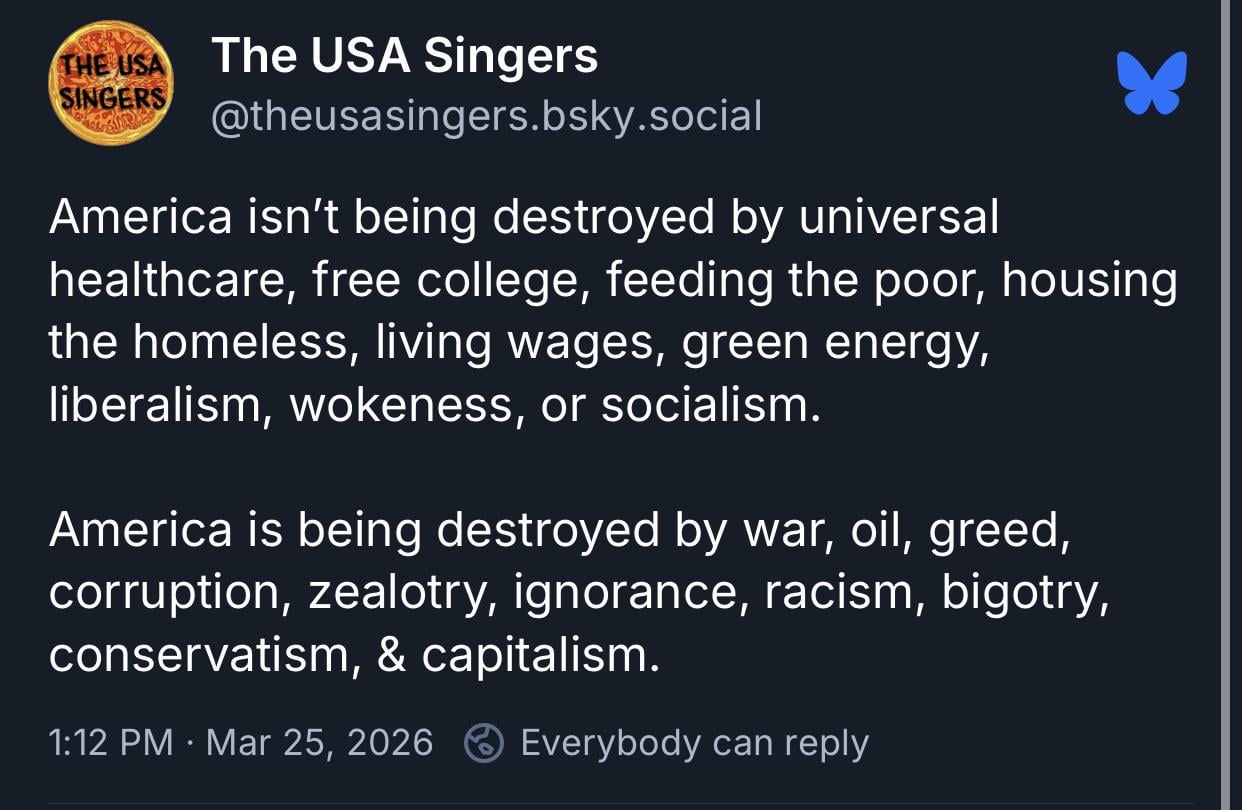1242x810 pixels.
Task: Click the Bluesky butterfly logo
Action: click(1152, 83)
